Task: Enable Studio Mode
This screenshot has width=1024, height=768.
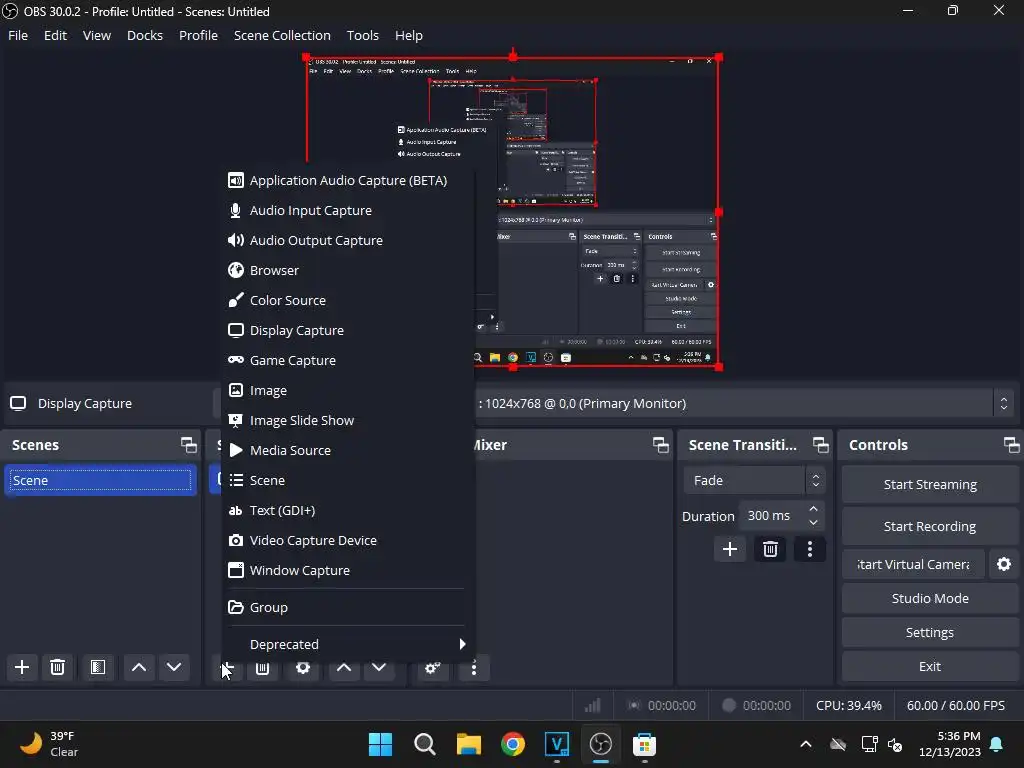Action: [930, 598]
